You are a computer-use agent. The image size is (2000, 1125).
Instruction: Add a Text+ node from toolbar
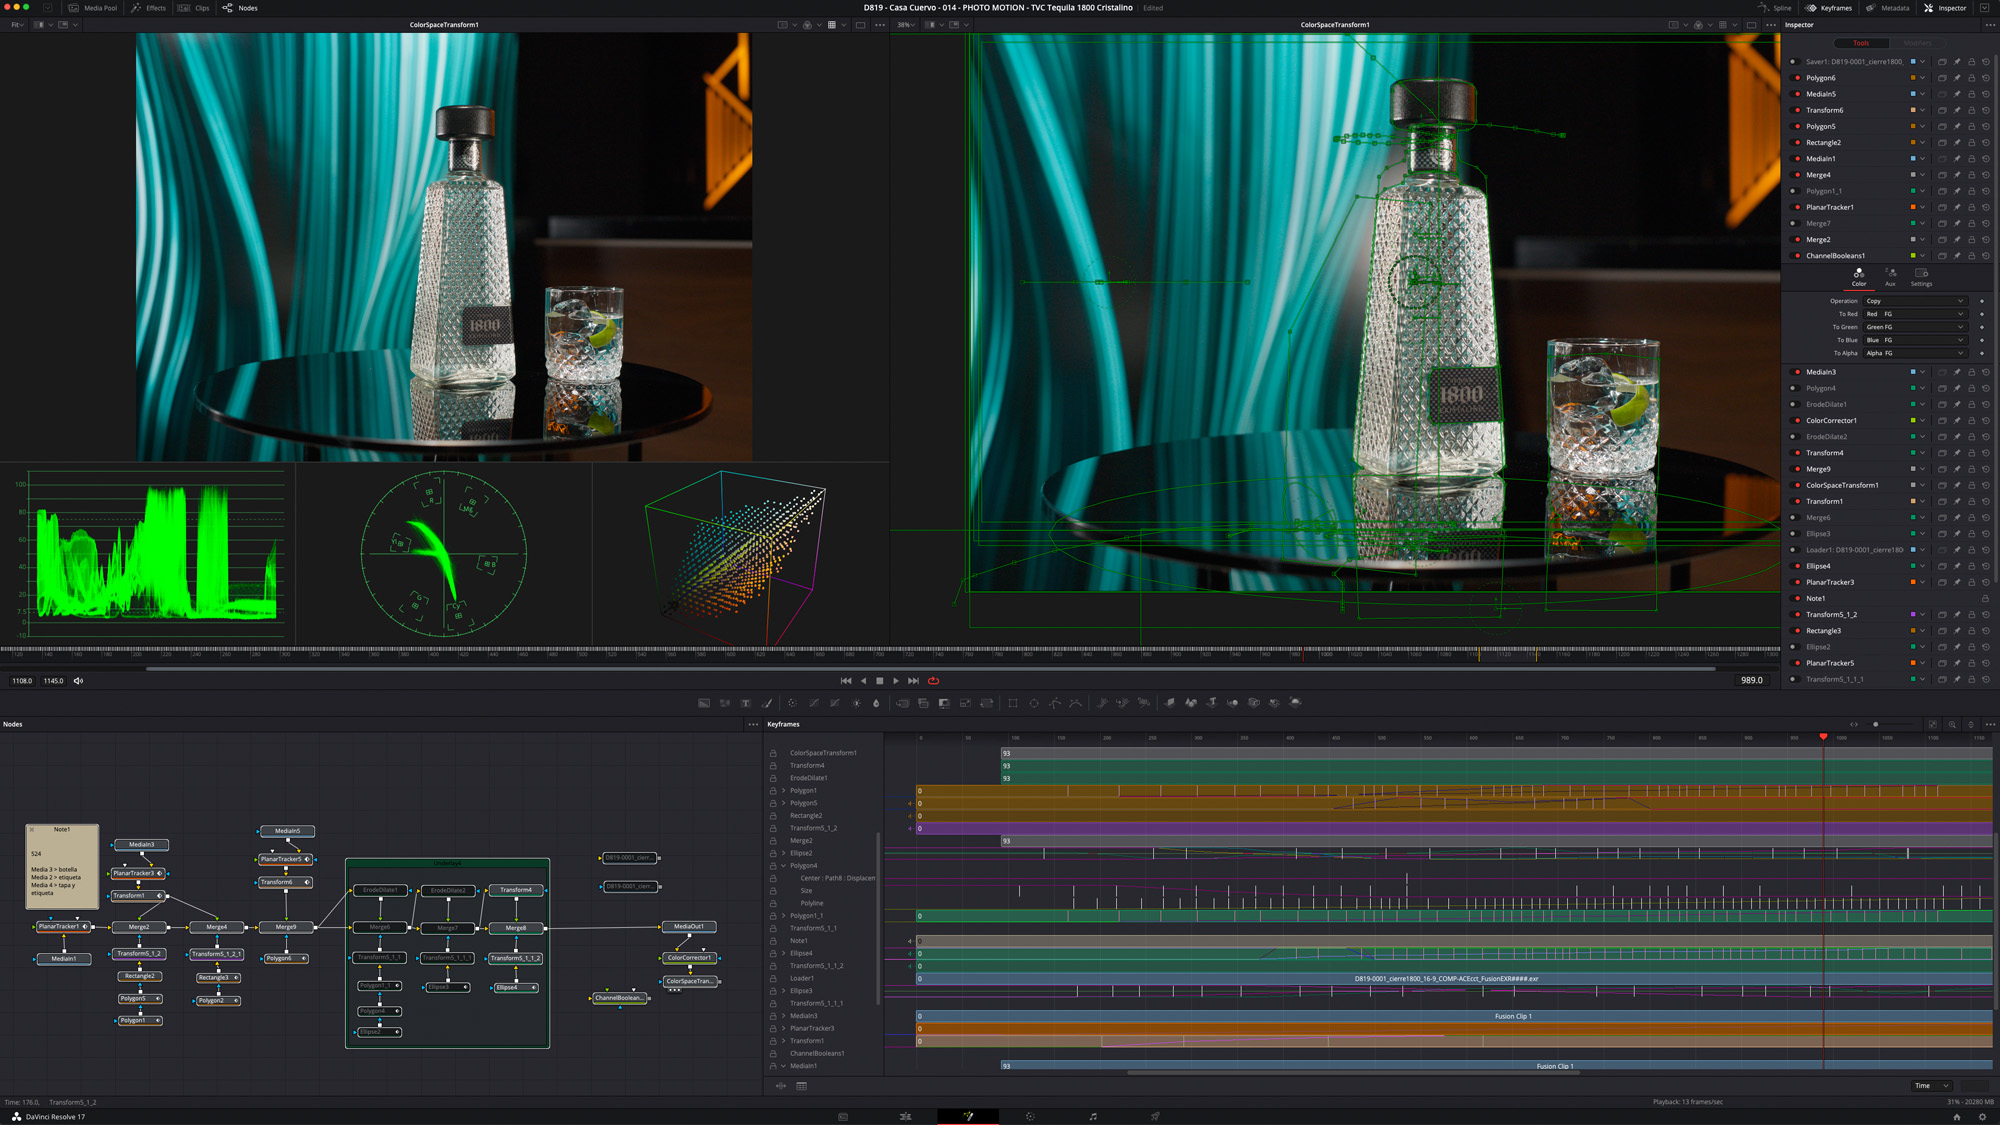746,703
